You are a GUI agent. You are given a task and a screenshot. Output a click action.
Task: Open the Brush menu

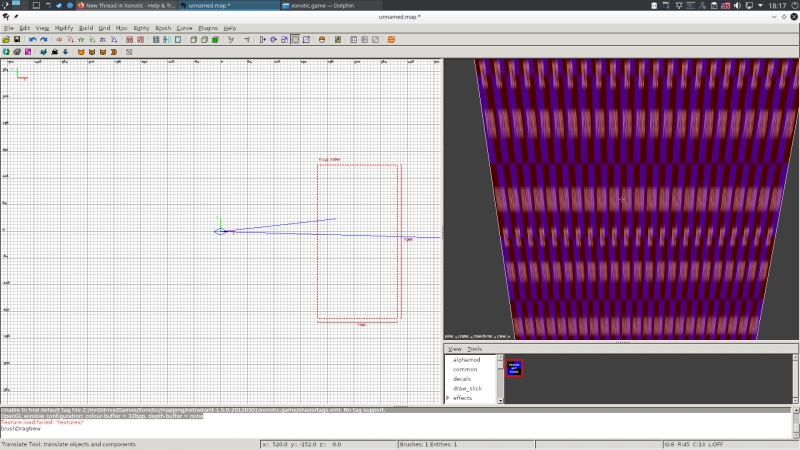[163, 28]
